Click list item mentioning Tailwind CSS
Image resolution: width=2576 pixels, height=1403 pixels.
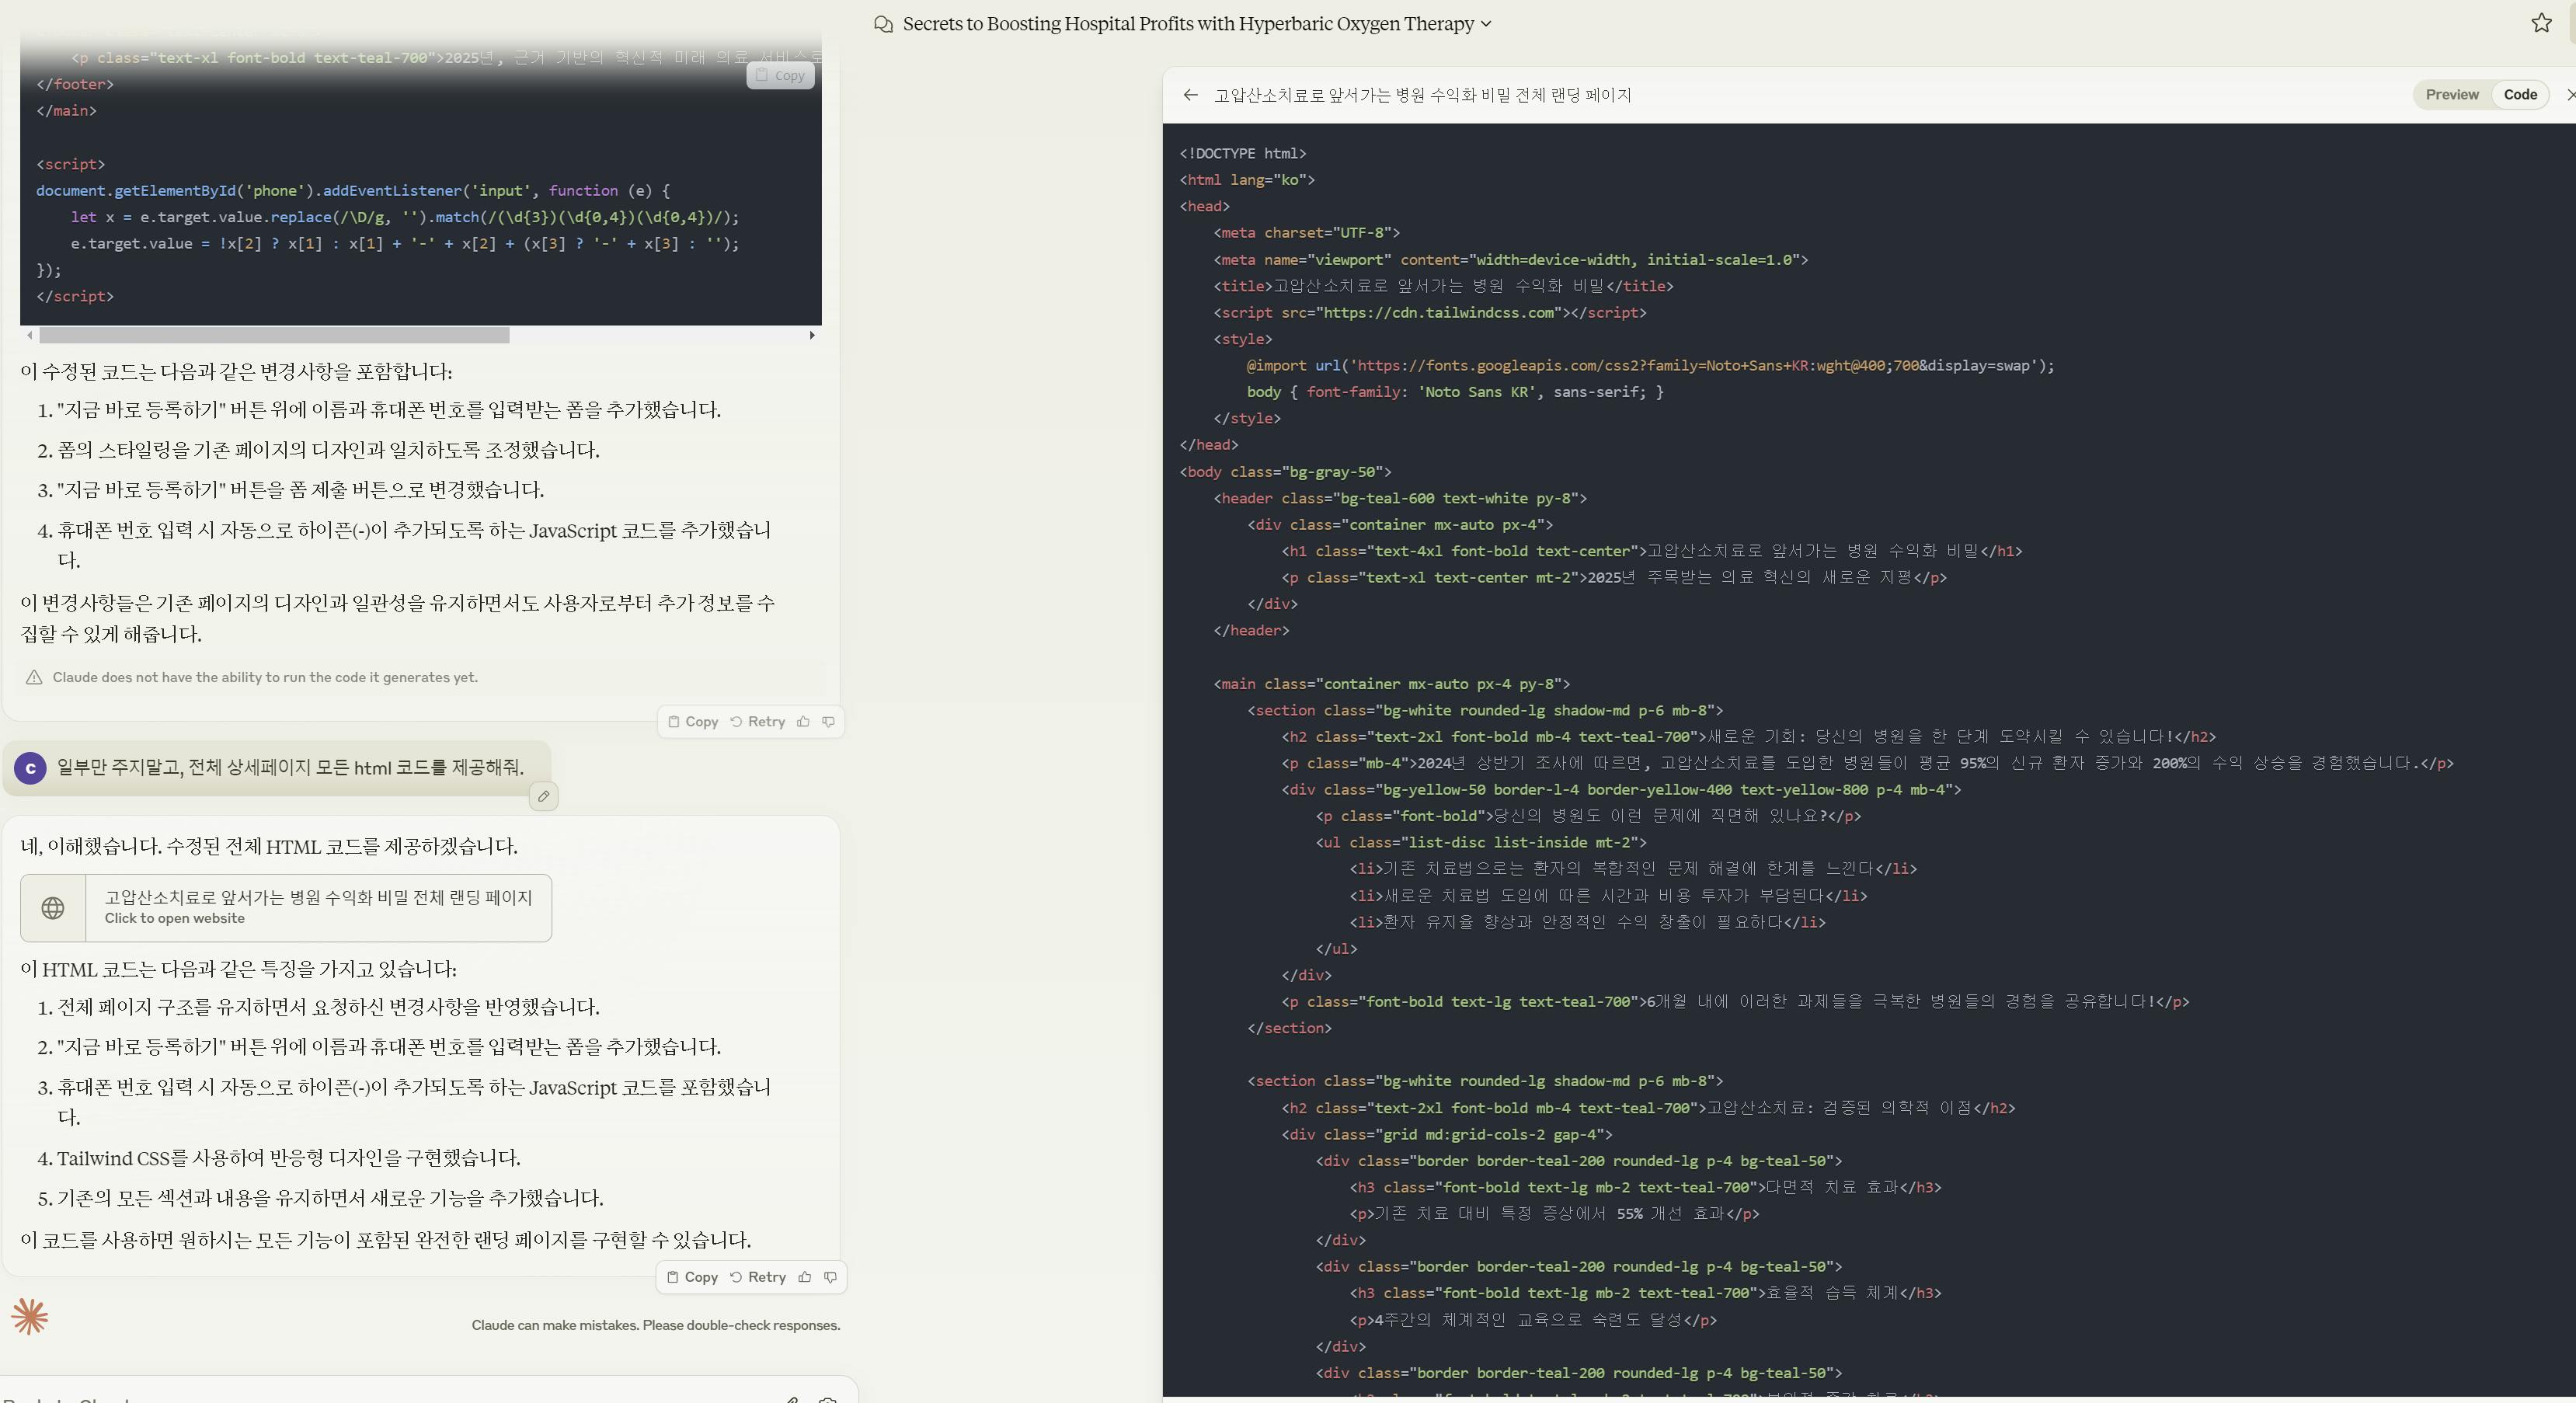[289, 1158]
